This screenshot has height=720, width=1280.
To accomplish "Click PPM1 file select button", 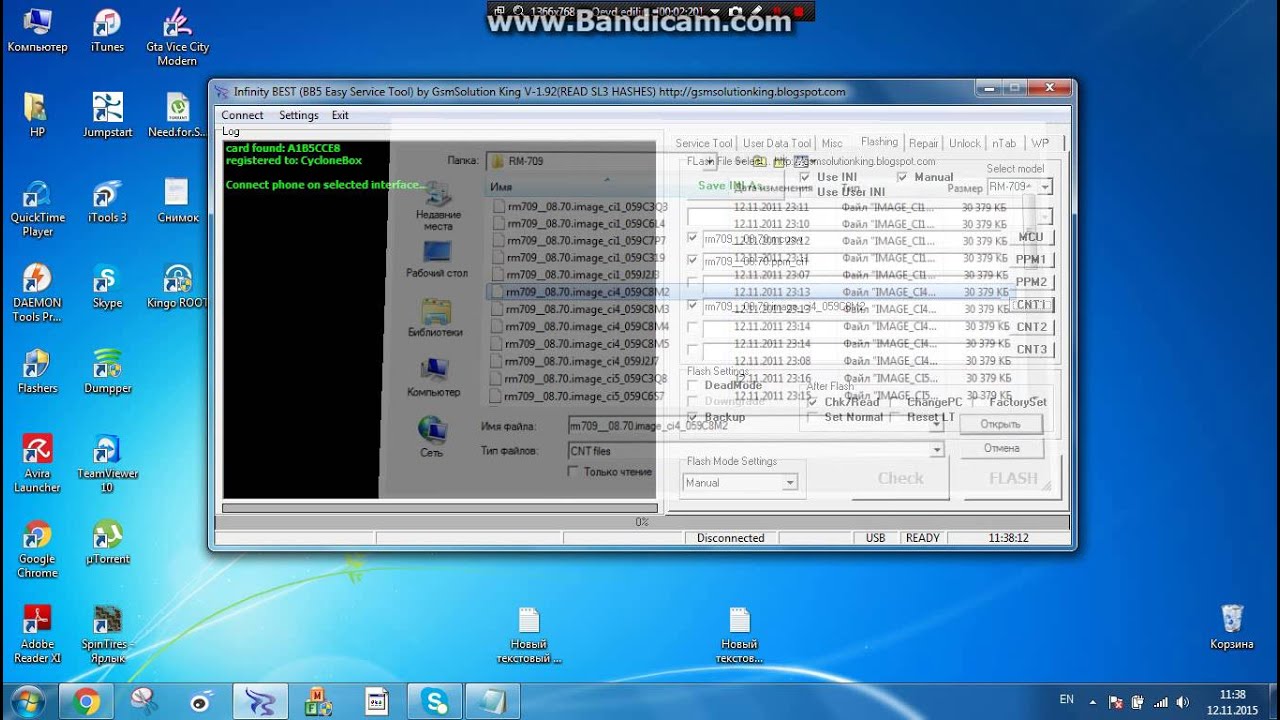I will (x=1031, y=259).
